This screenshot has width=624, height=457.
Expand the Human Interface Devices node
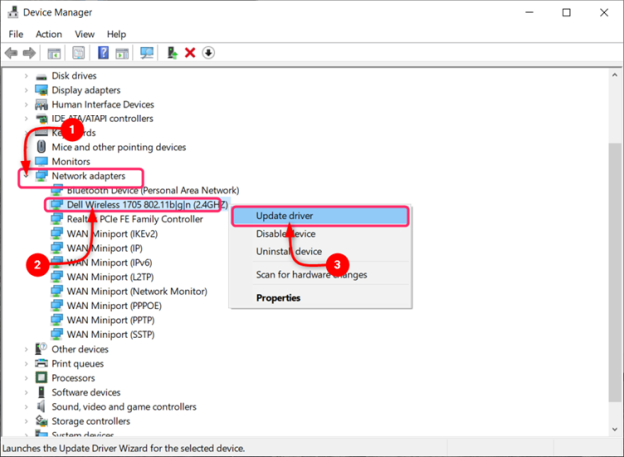(26, 105)
